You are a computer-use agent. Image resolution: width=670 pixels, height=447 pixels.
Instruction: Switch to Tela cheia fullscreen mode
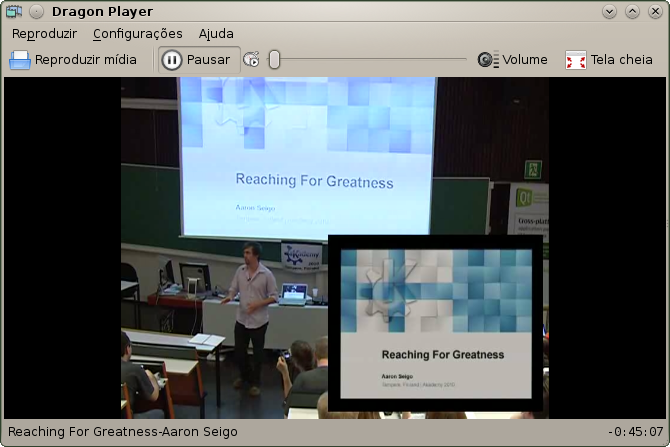[x=609, y=60]
